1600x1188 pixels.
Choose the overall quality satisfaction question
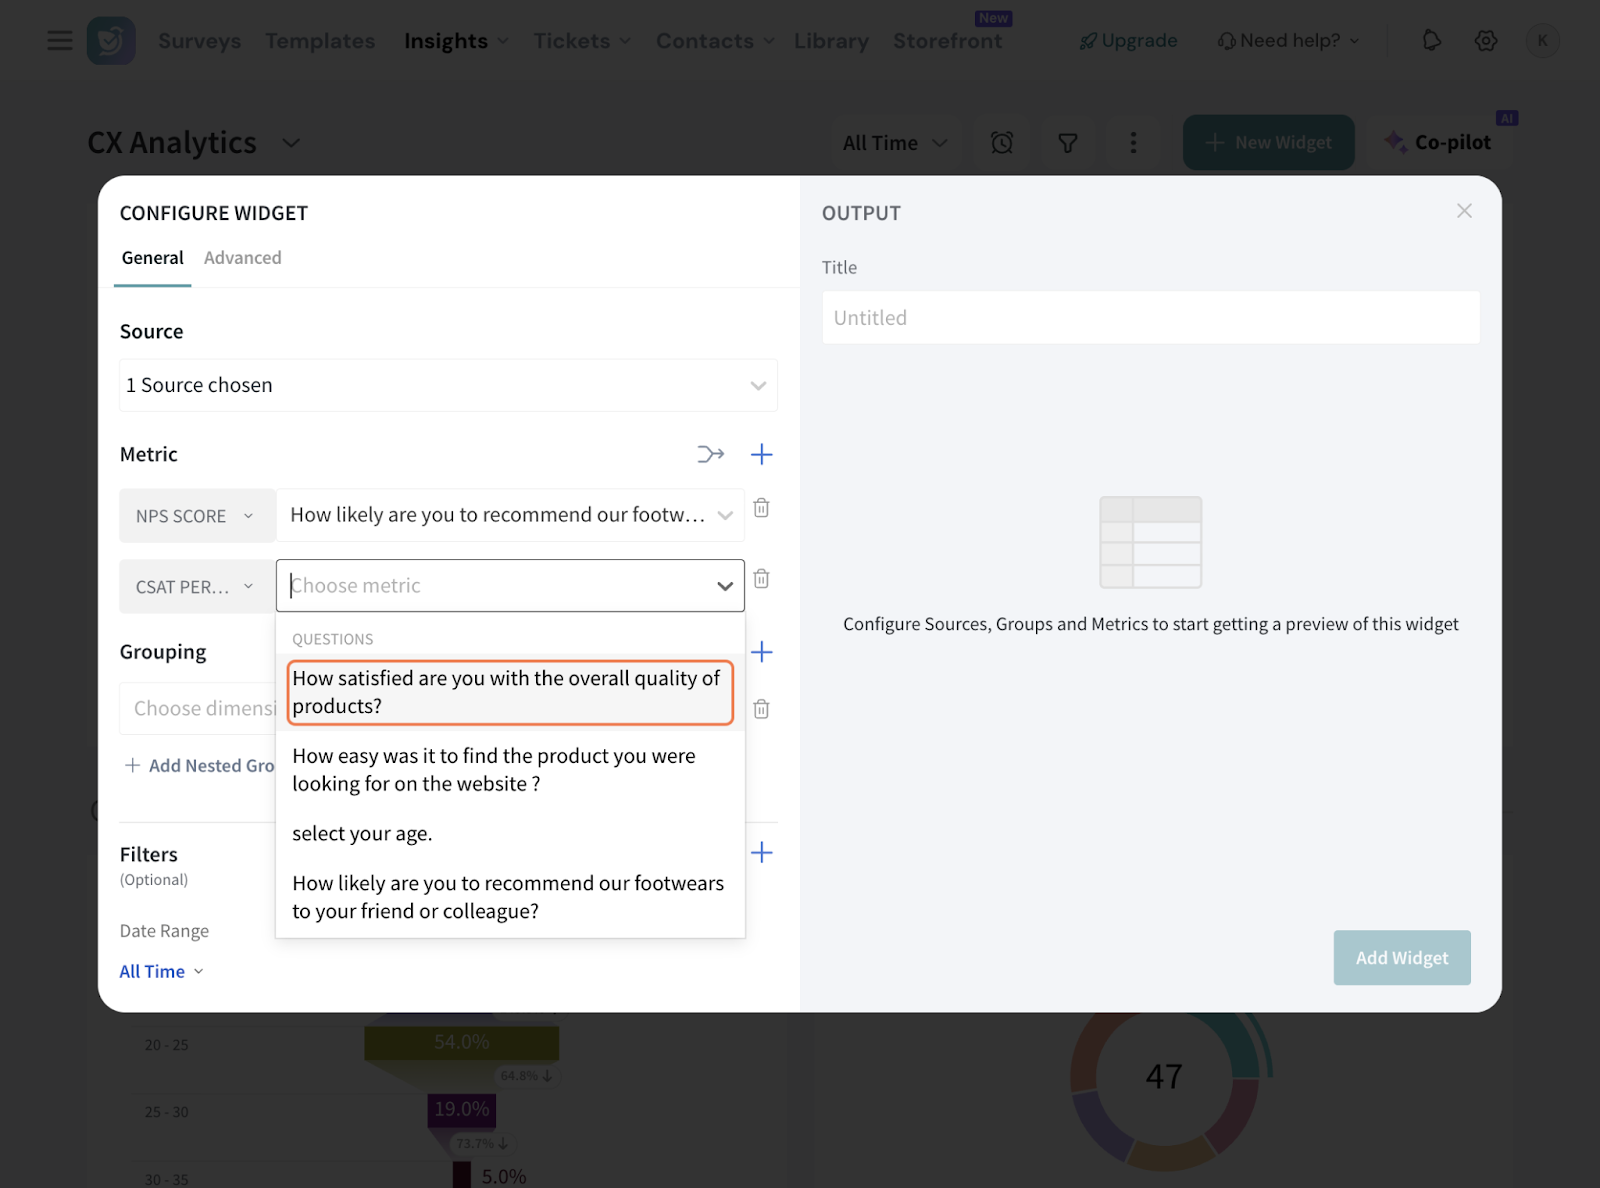[509, 692]
